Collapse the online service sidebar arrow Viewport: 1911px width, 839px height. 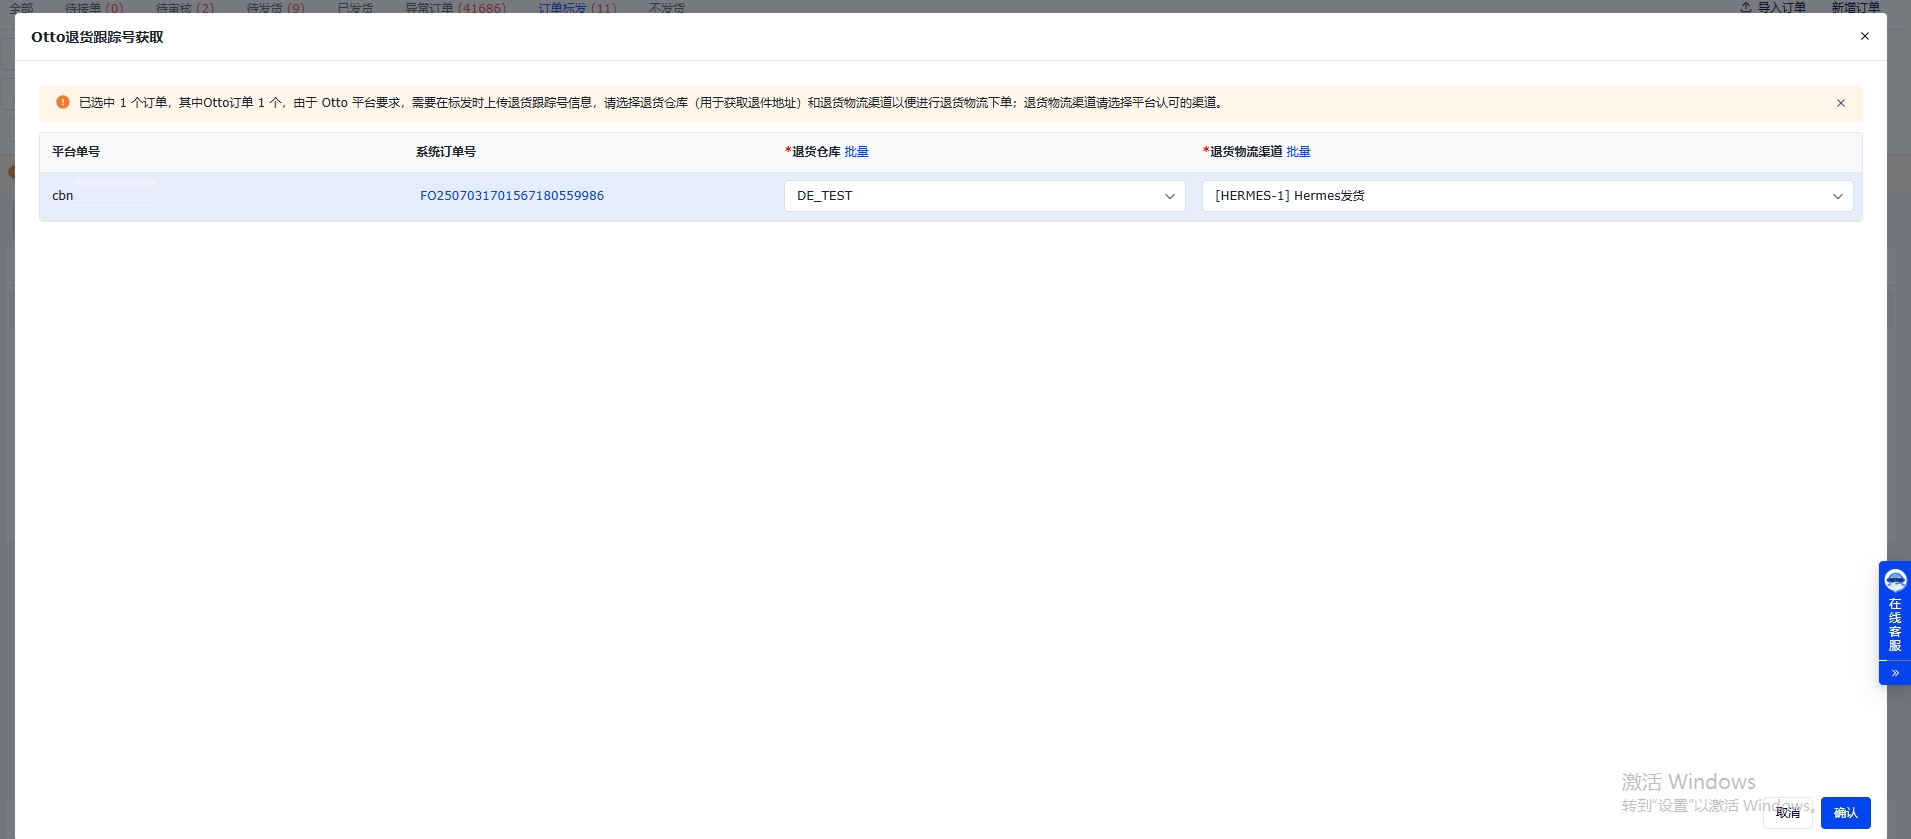(x=1895, y=673)
